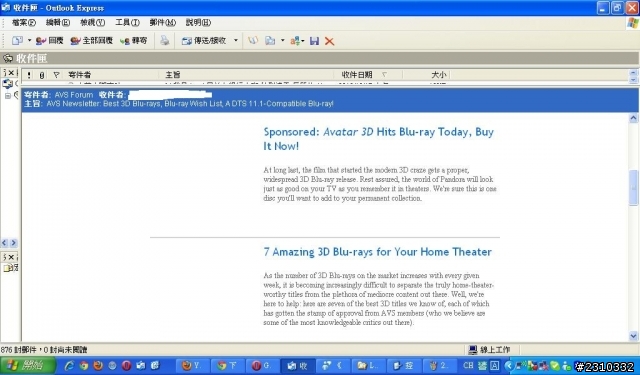
Task: Open the Windows 開始 Start button
Action: (x=28, y=366)
